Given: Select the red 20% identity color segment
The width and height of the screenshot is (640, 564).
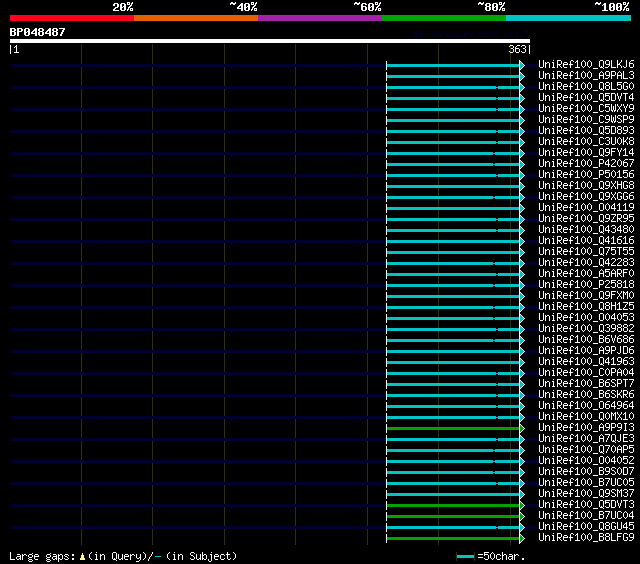Looking at the screenshot, I should coord(72,18).
